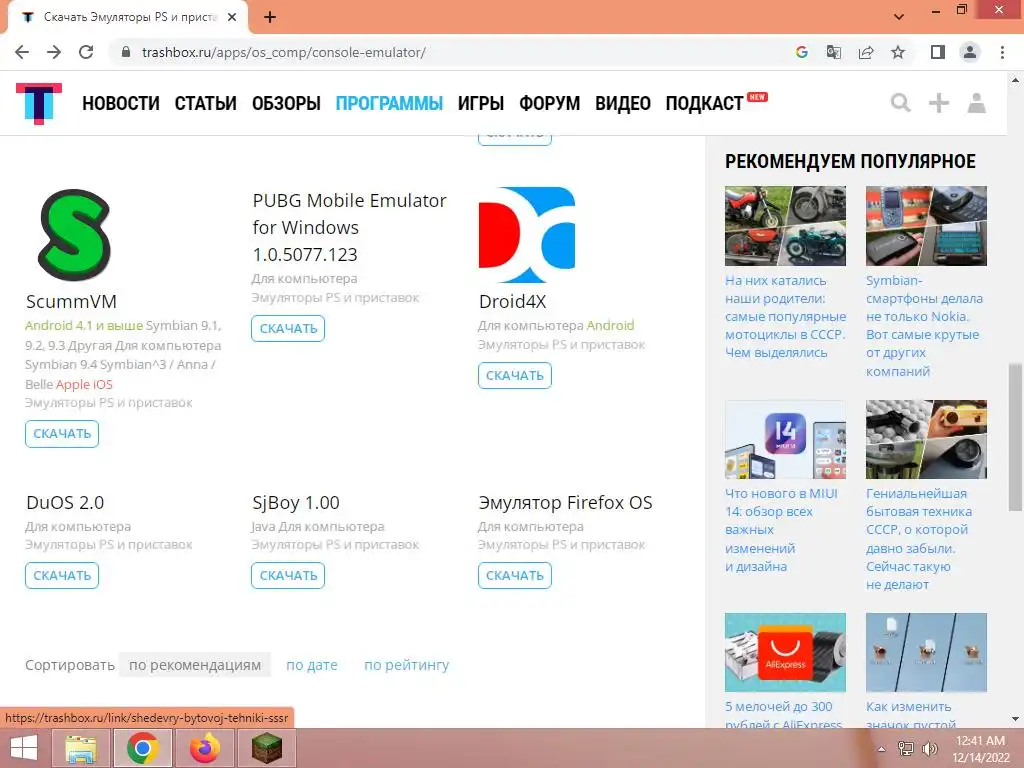This screenshot has height=768, width=1024.
Task: Click the ScummVM green S icon
Action: coord(74,236)
